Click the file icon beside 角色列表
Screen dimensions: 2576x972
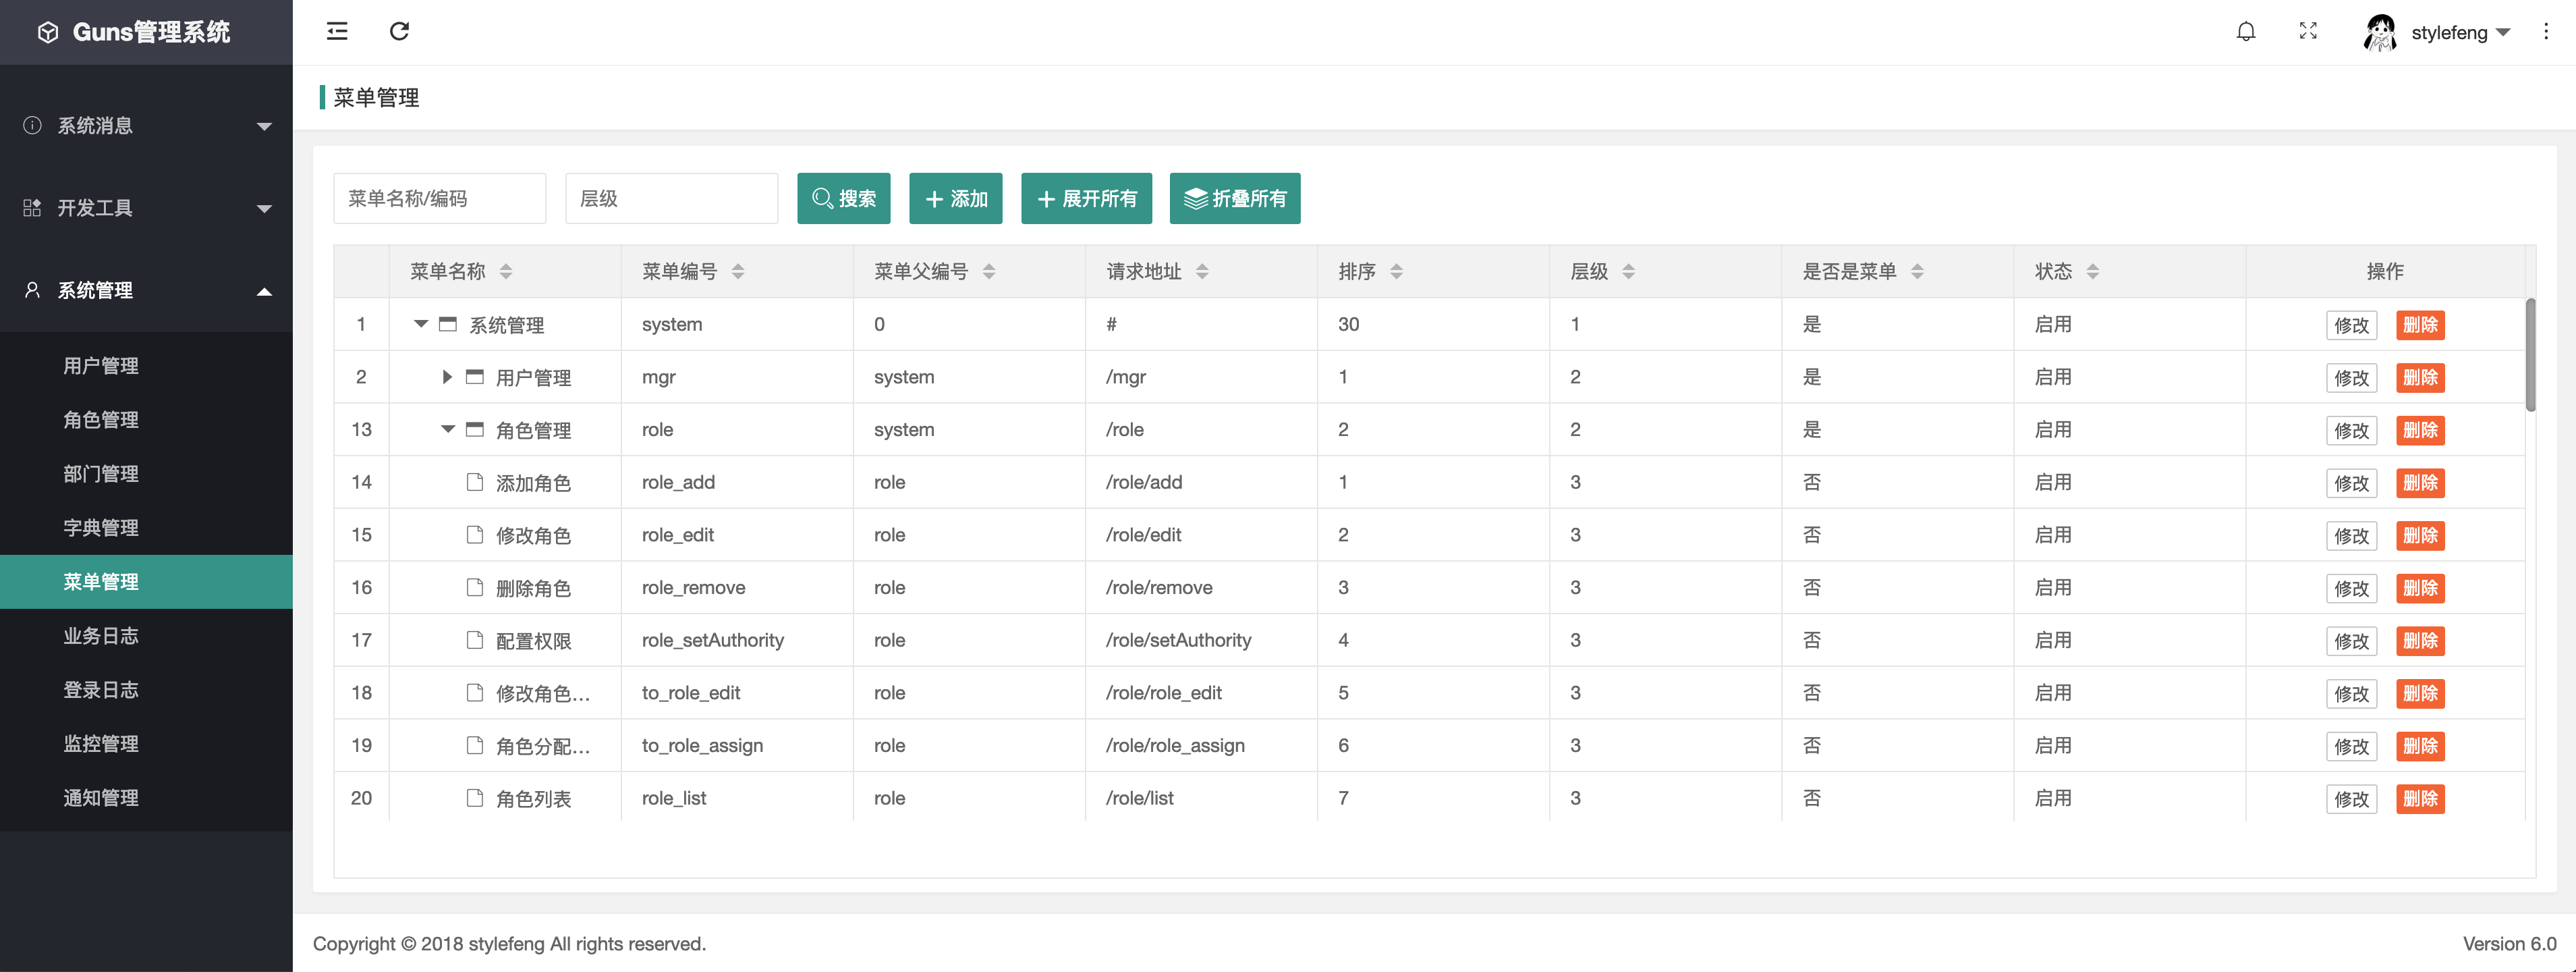(475, 798)
